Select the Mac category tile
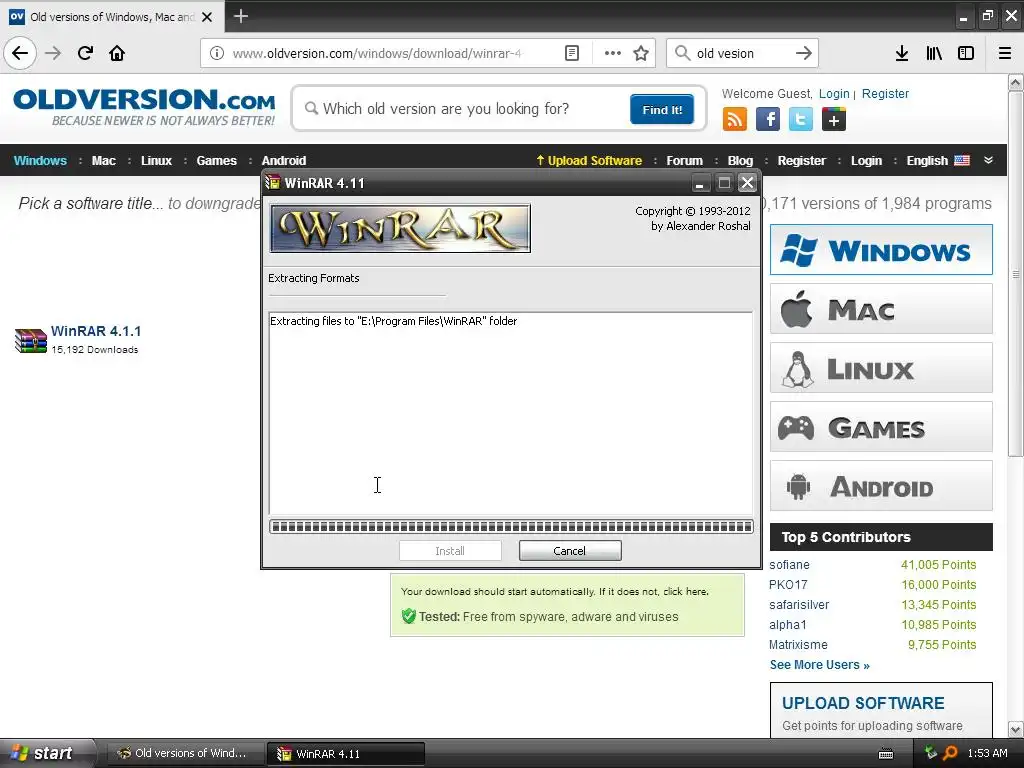Viewport: 1024px width, 768px height. point(881,308)
